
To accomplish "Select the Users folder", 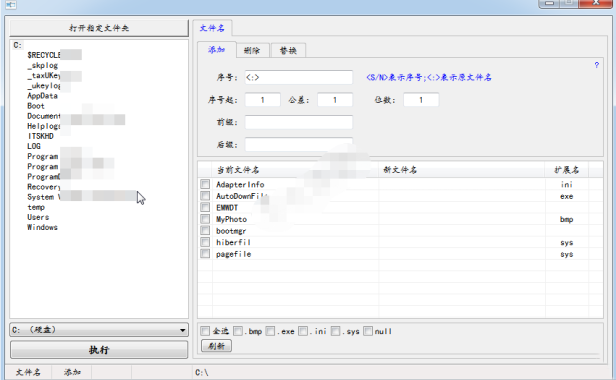I will pos(38,217).
